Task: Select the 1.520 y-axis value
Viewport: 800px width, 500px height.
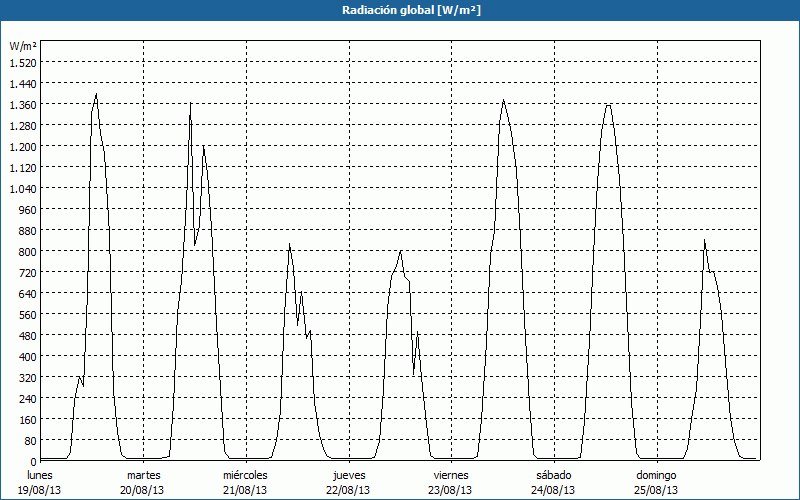Action: coord(23,62)
